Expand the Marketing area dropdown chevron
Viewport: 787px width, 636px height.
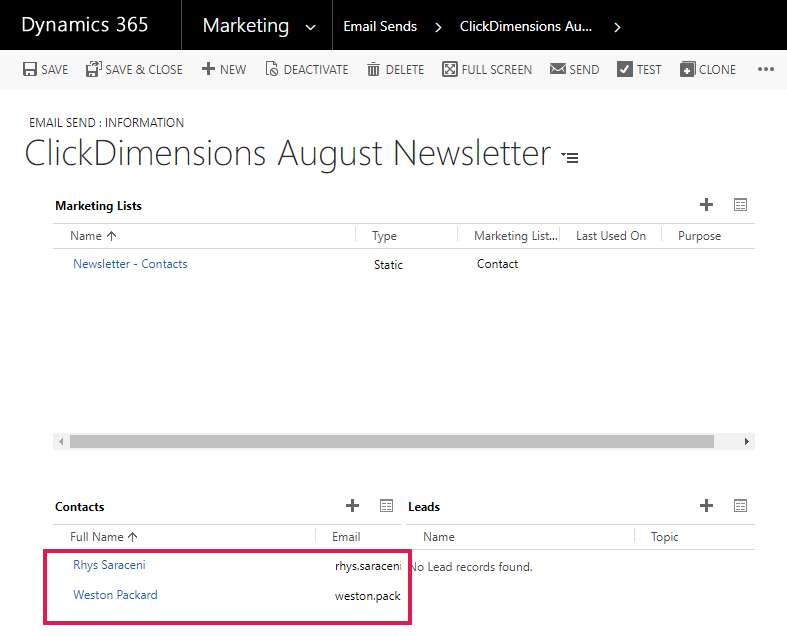(x=311, y=27)
